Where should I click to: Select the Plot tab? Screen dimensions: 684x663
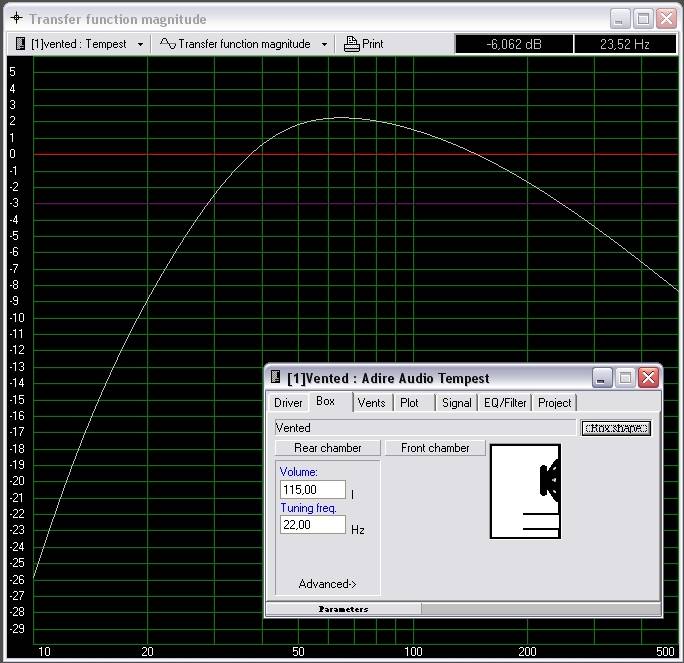pos(410,403)
